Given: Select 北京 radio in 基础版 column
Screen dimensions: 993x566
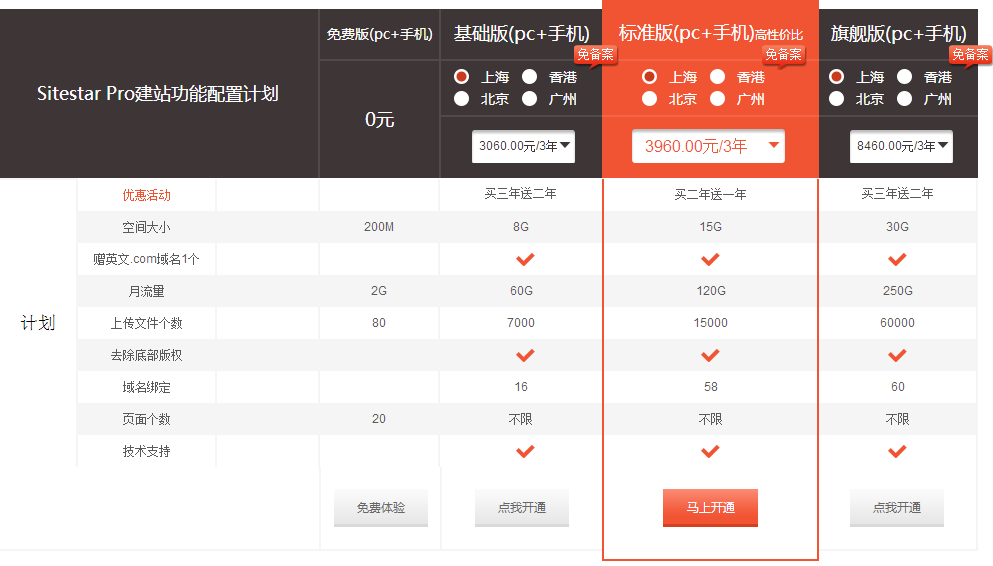Looking at the screenshot, I should (462, 99).
